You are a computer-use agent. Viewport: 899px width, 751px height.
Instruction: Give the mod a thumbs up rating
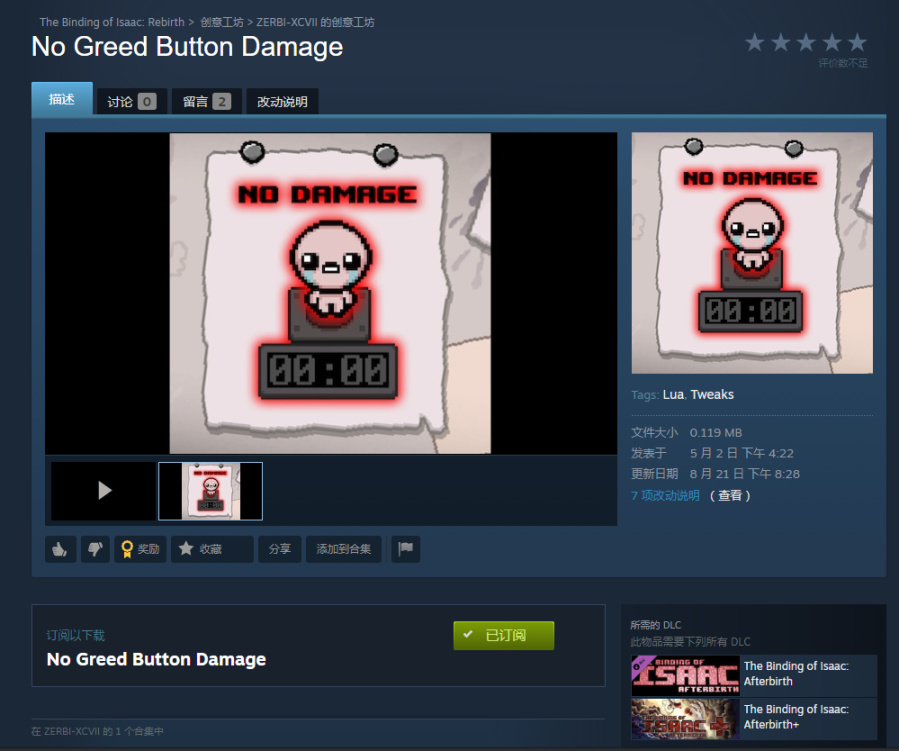pos(61,549)
